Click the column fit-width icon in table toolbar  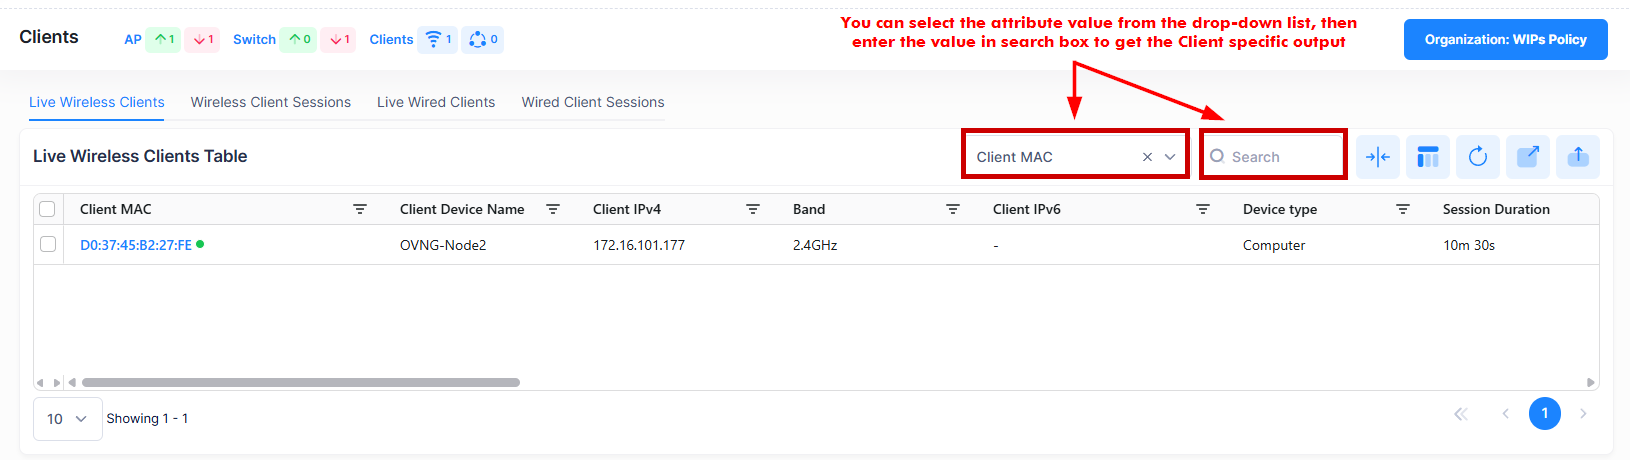point(1377,157)
